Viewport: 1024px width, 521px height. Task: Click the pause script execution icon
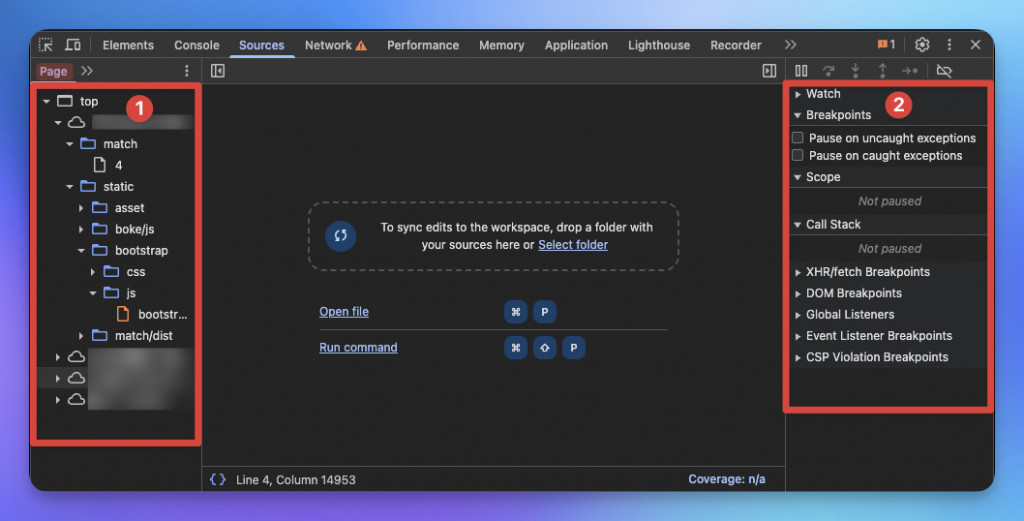pyautogui.click(x=801, y=71)
